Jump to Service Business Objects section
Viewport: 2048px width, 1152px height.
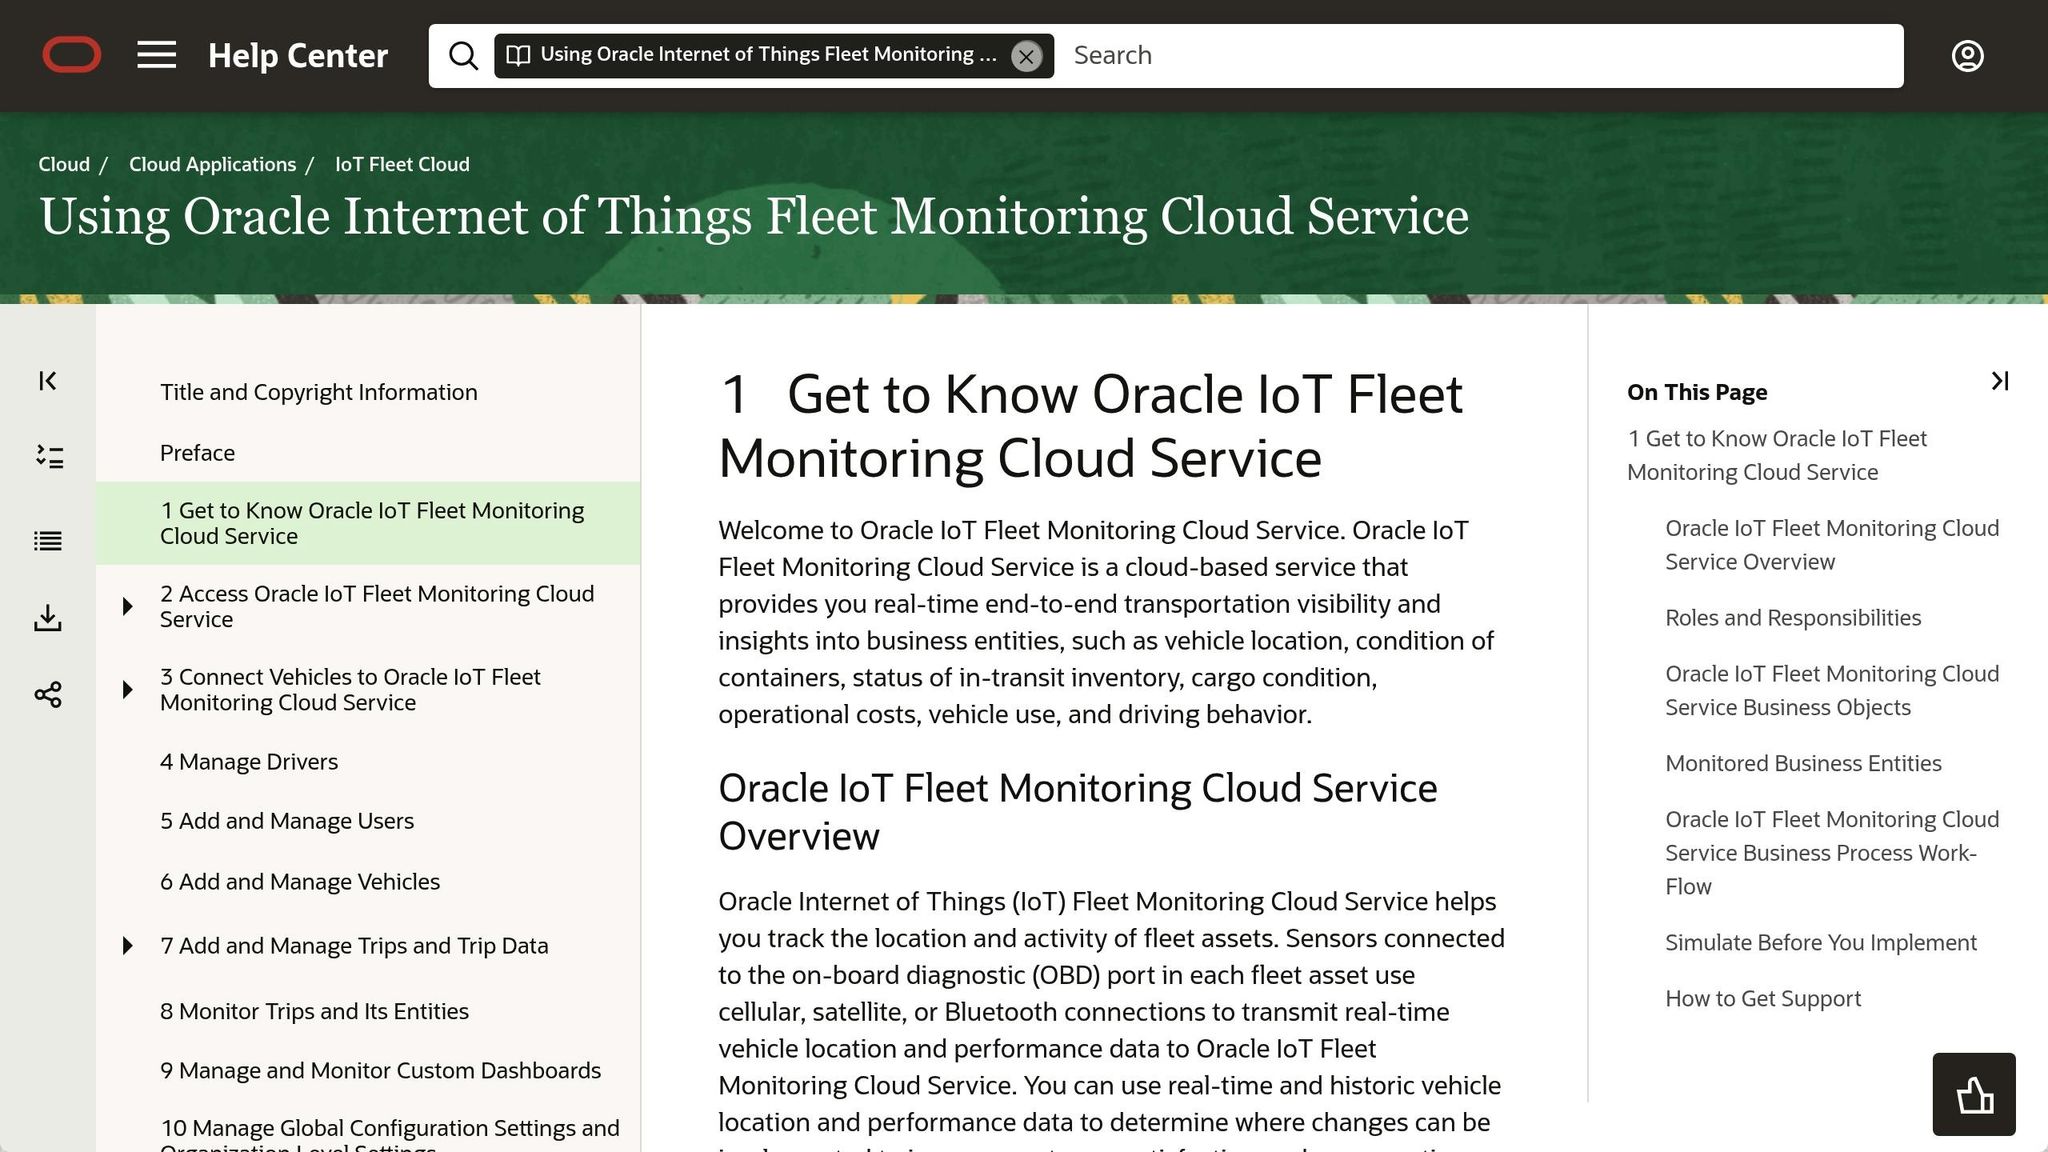click(x=1832, y=690)
